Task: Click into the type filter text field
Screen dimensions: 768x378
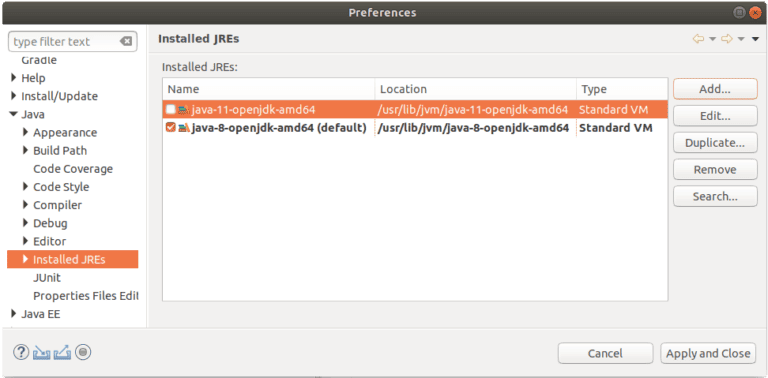Action: (x=64, y=42)
